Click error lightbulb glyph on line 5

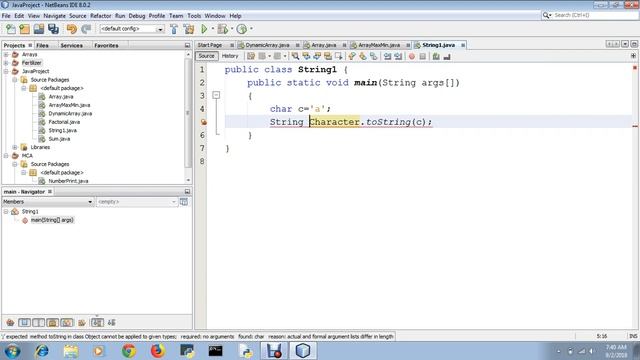pyautogui.click(x=203, y=122)
